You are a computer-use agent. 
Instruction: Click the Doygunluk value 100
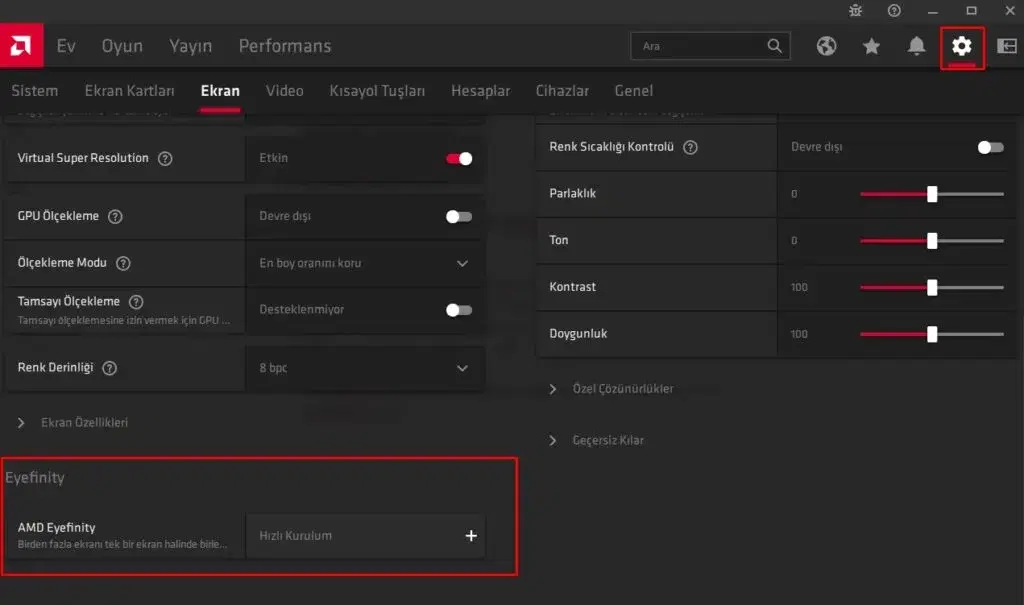799,335
